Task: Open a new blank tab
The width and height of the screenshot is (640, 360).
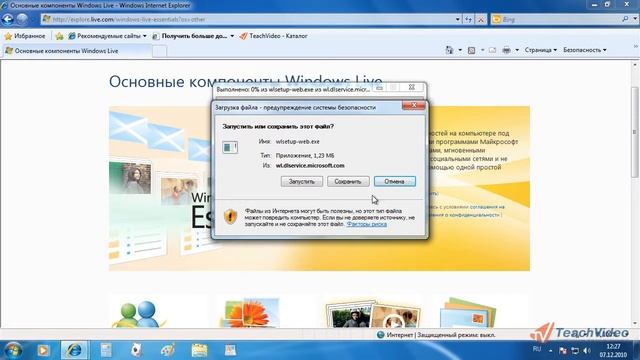Action: [160, 51]
